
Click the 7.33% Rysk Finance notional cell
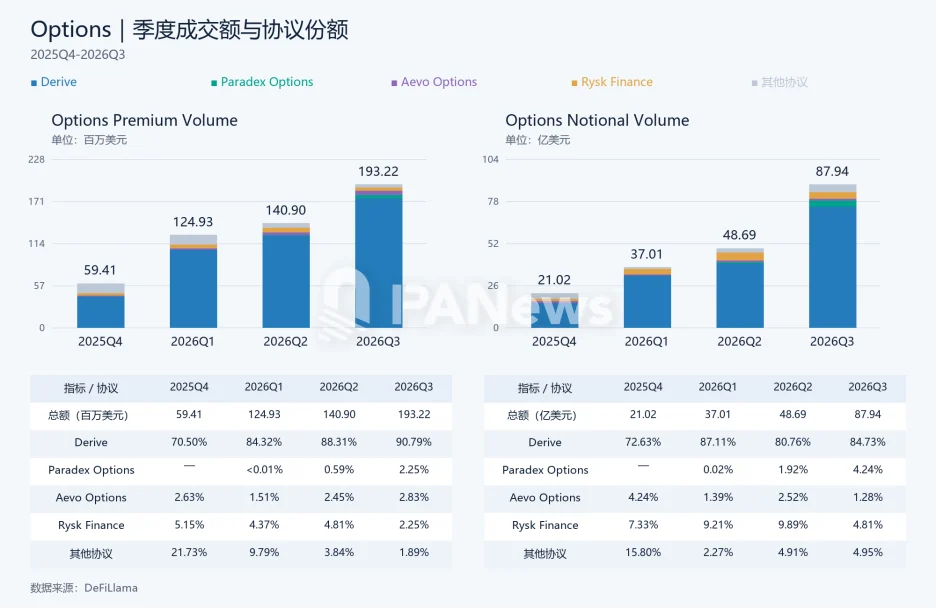click(x=643, y=525)
